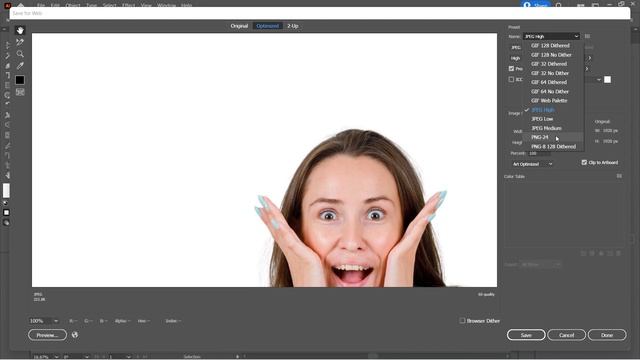Screen dimensions: 640x360
Task: Enable the Browser Dither checkbox
Action: [x=462, y=321]
